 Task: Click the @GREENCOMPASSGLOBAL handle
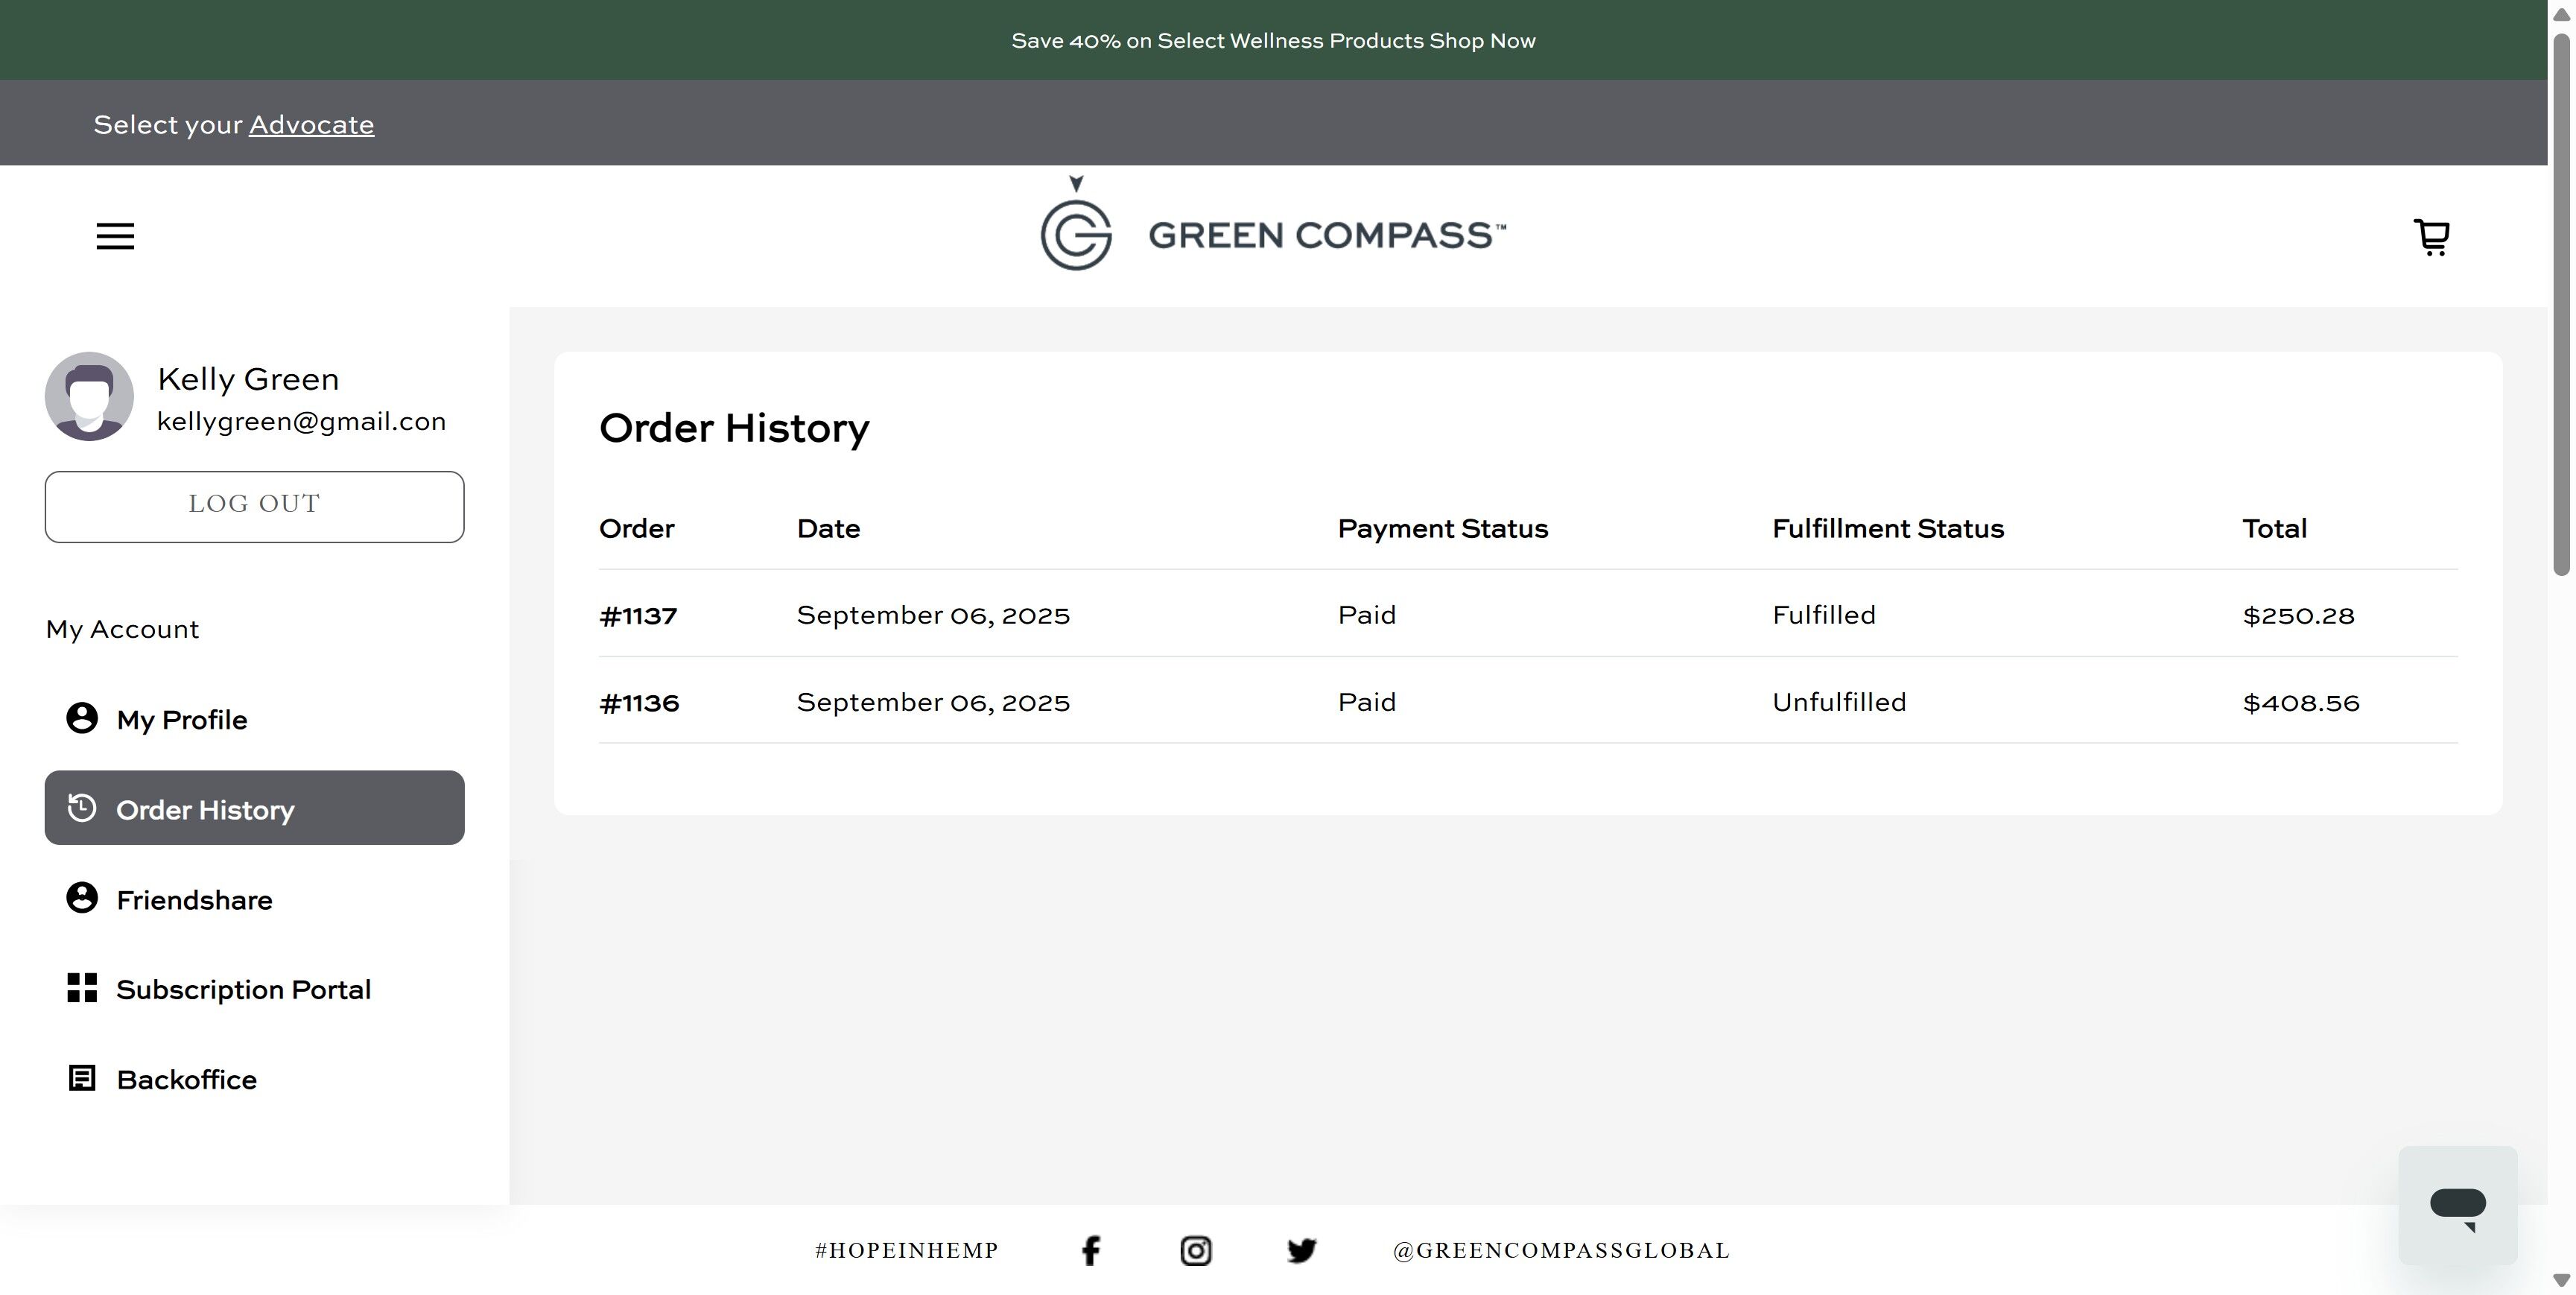pyautogui.click(x=1561, y=1250)
